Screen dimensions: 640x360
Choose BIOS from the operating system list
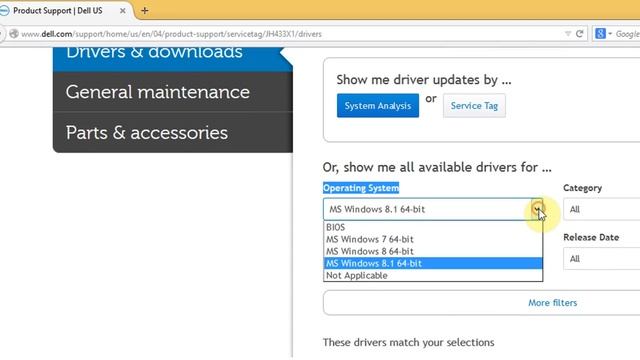pos(433,227)
